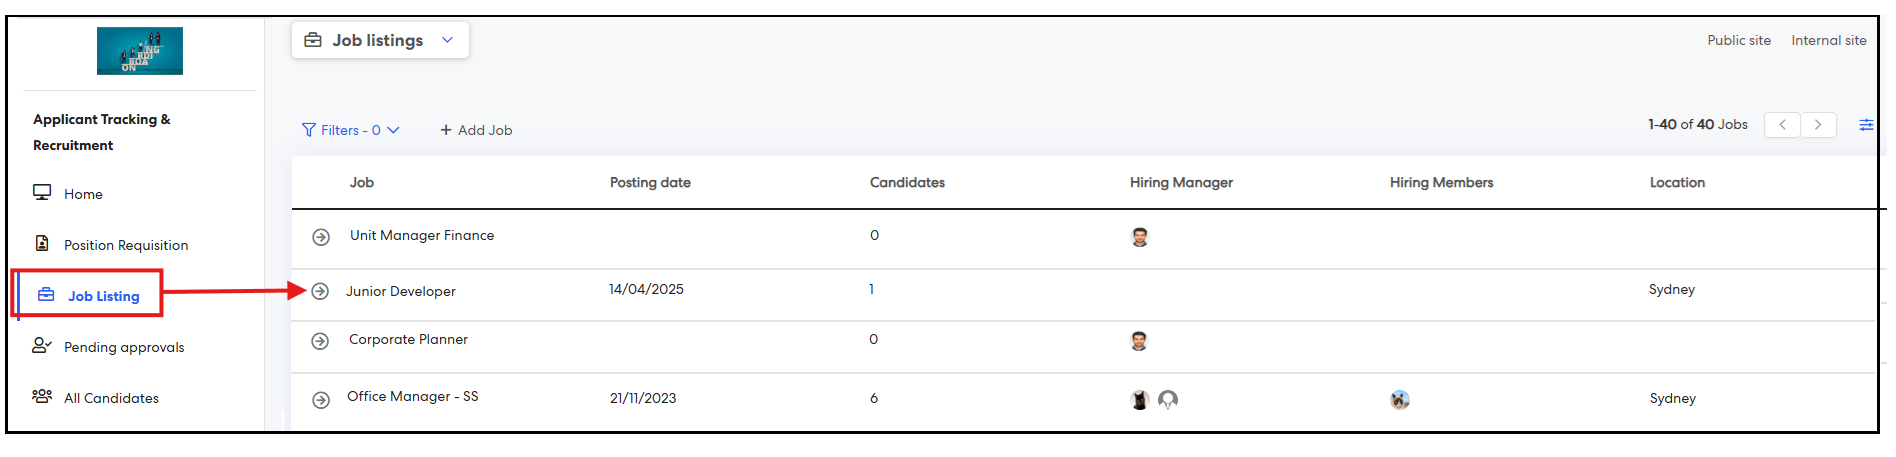Screen dimensions: 1896x457
Task: Open the Unit Manager Finance row arrow icon
Action: coord(321,237)
